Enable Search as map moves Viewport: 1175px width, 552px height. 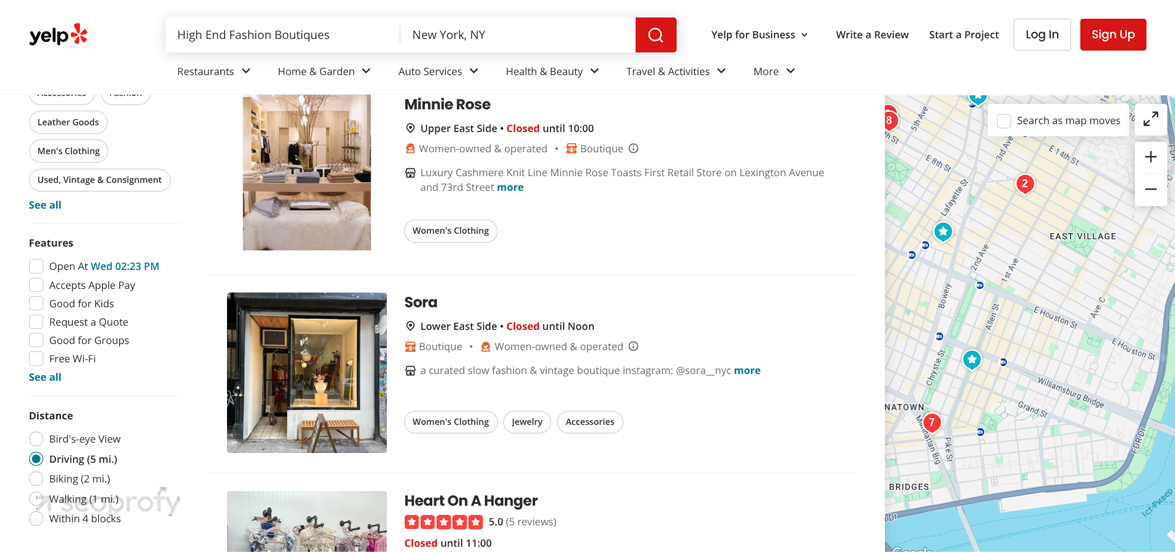[x=1004, y=121]
